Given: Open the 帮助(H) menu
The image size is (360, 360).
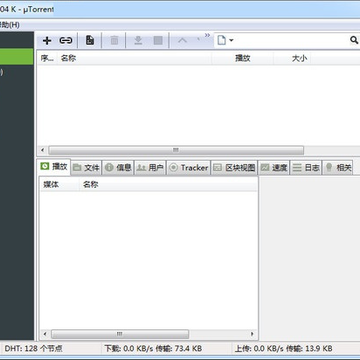Looking at the screenshot, I should coord(10,25).
